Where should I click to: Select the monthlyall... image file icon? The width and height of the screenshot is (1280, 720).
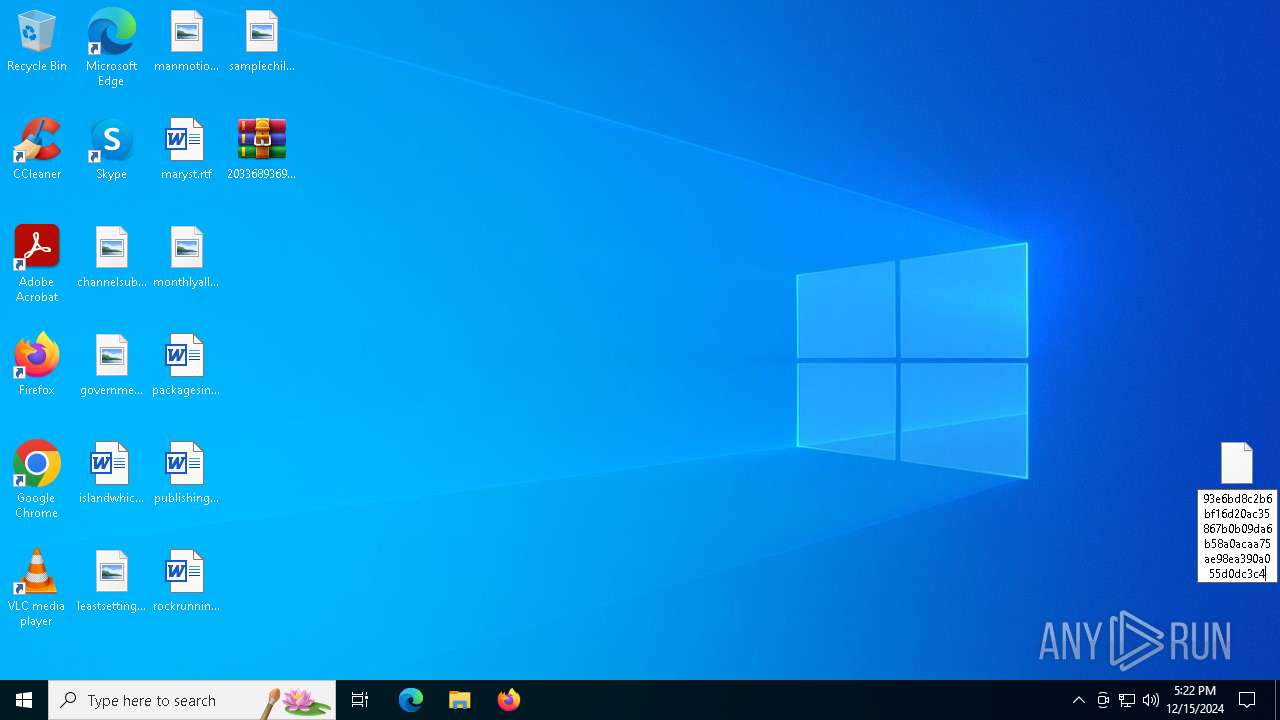click(x=186, y=258)
